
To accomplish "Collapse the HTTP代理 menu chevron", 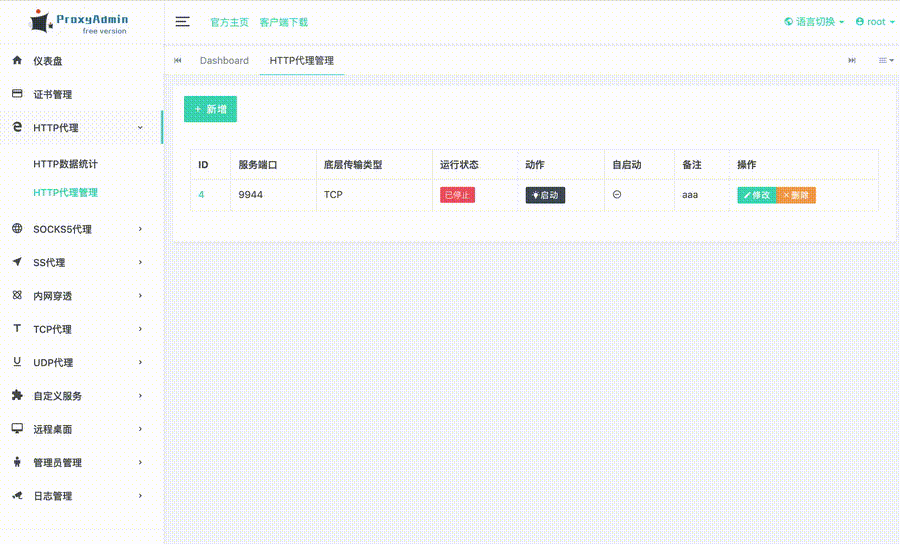I will tap(140, 127).
